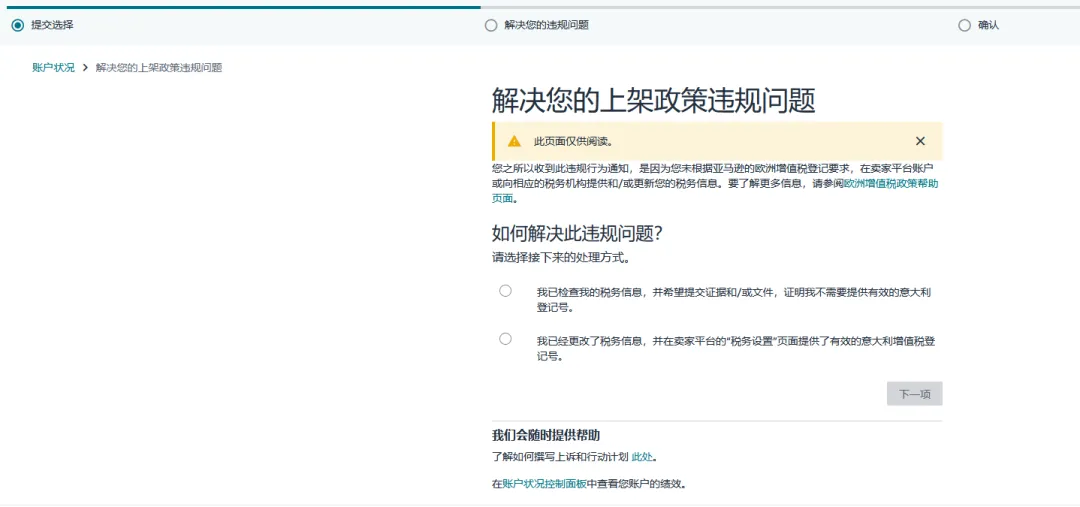Viewport: 1080px width, 507px height.
Task: Click the 如何解决此违规问题? heading
Action: tap(577, 233)
